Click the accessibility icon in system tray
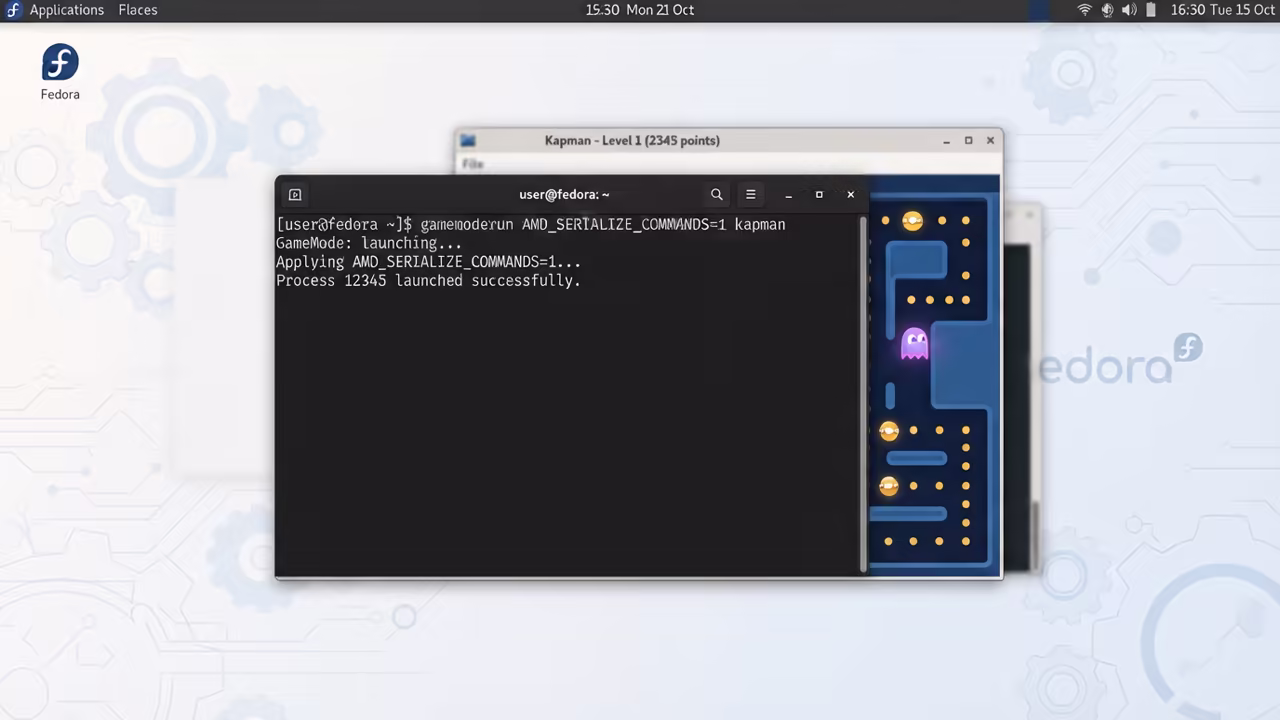This screenshot has width=1280, height=720. [x=1107, y=10]
